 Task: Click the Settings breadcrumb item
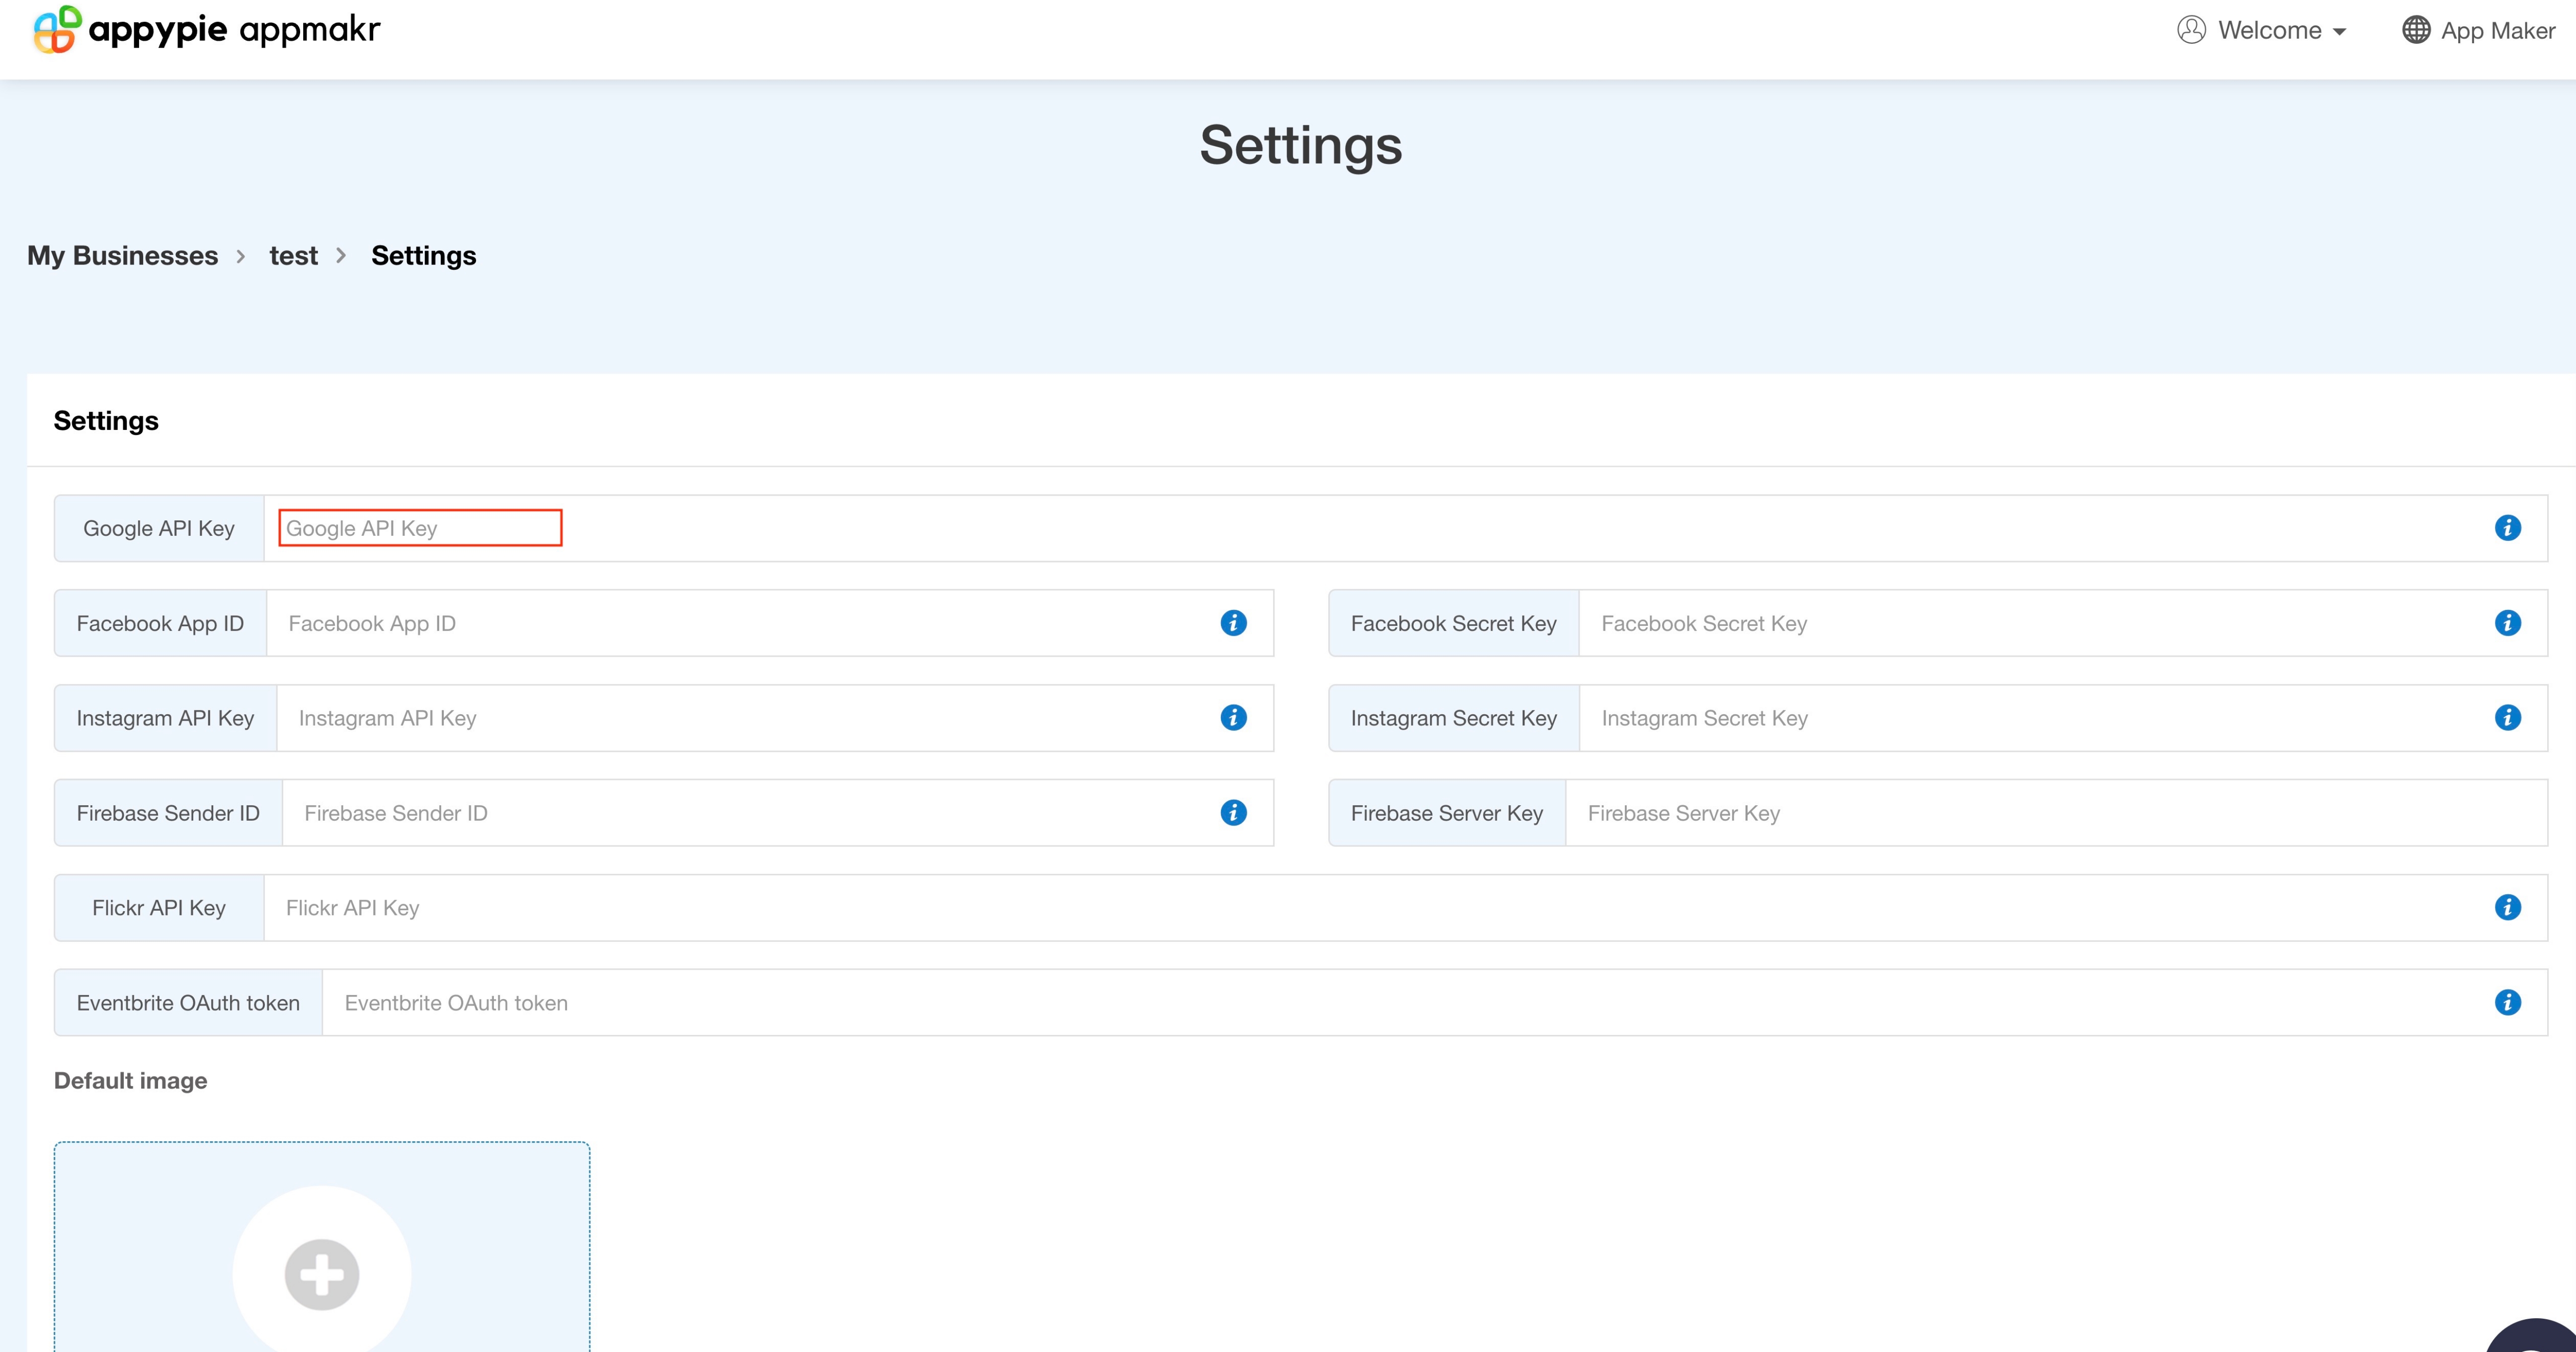[x=424, y=256]
